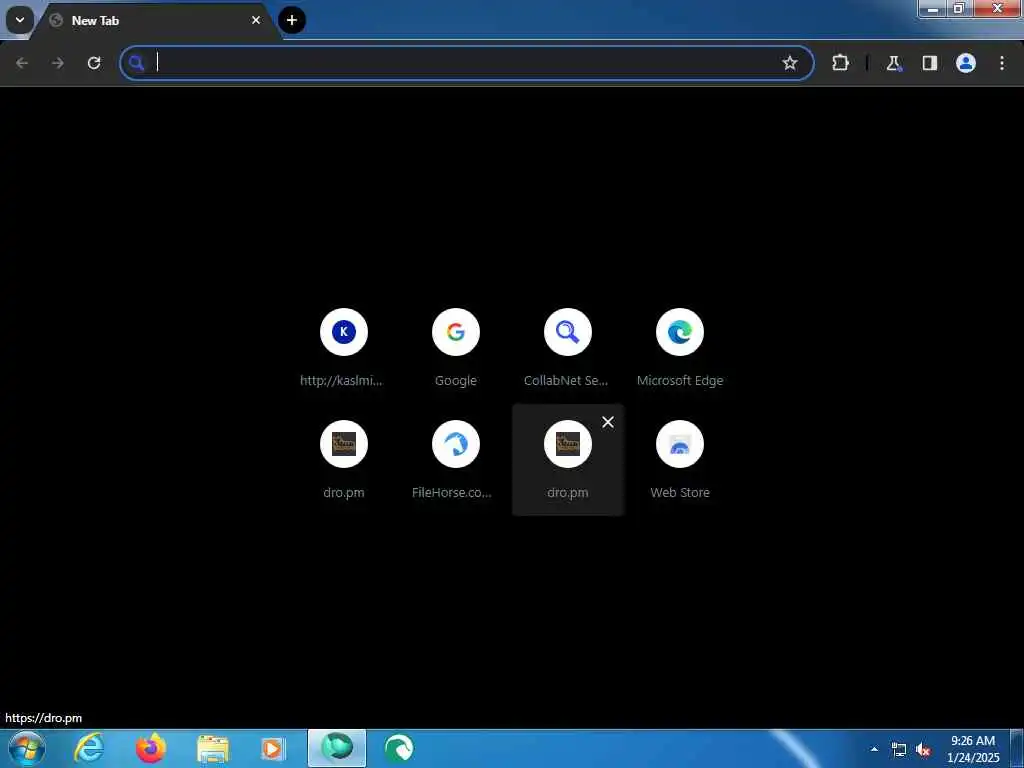The image size is (1024, 768).
Task: Open a new tab with plus button
Action: [x=292, y=20]
